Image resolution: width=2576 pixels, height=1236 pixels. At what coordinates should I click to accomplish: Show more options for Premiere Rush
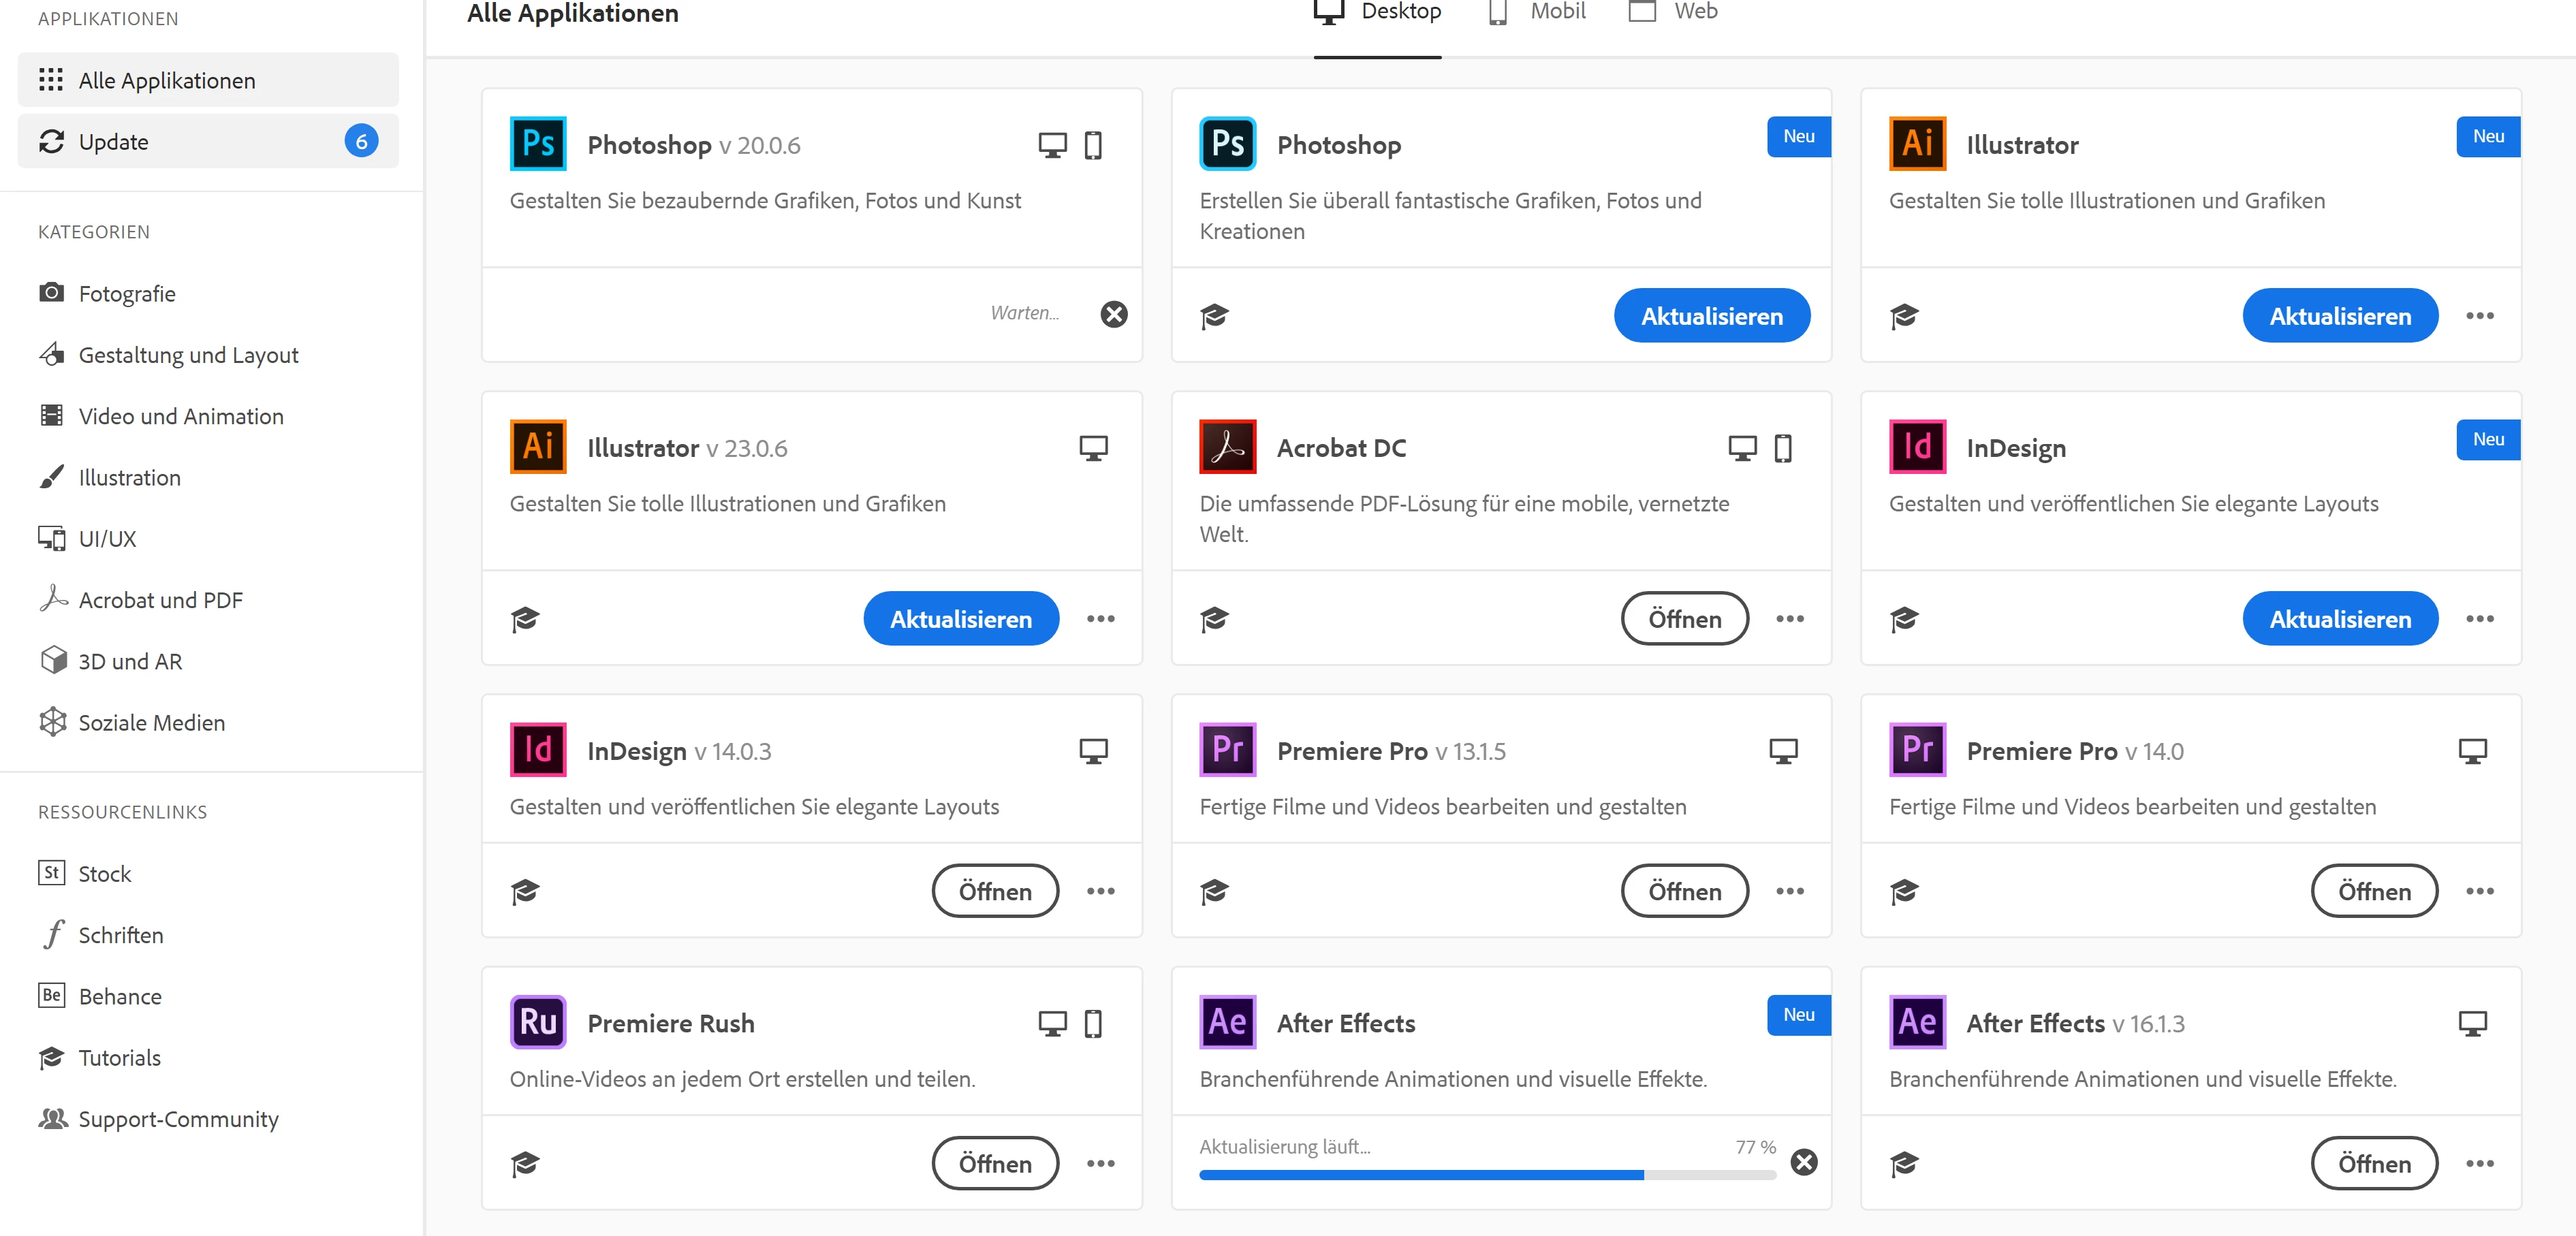pos(1100,1163)
